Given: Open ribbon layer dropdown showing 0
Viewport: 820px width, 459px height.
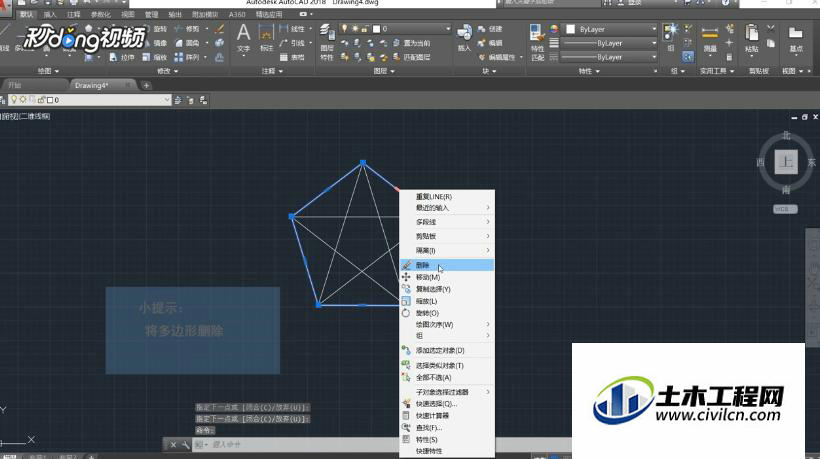Looking at the screenshot, I should (x=395, y=29).
